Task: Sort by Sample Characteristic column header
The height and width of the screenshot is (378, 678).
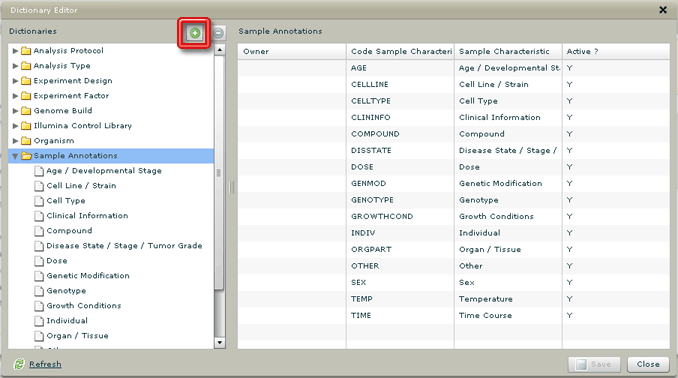Action: pos(508,51)
